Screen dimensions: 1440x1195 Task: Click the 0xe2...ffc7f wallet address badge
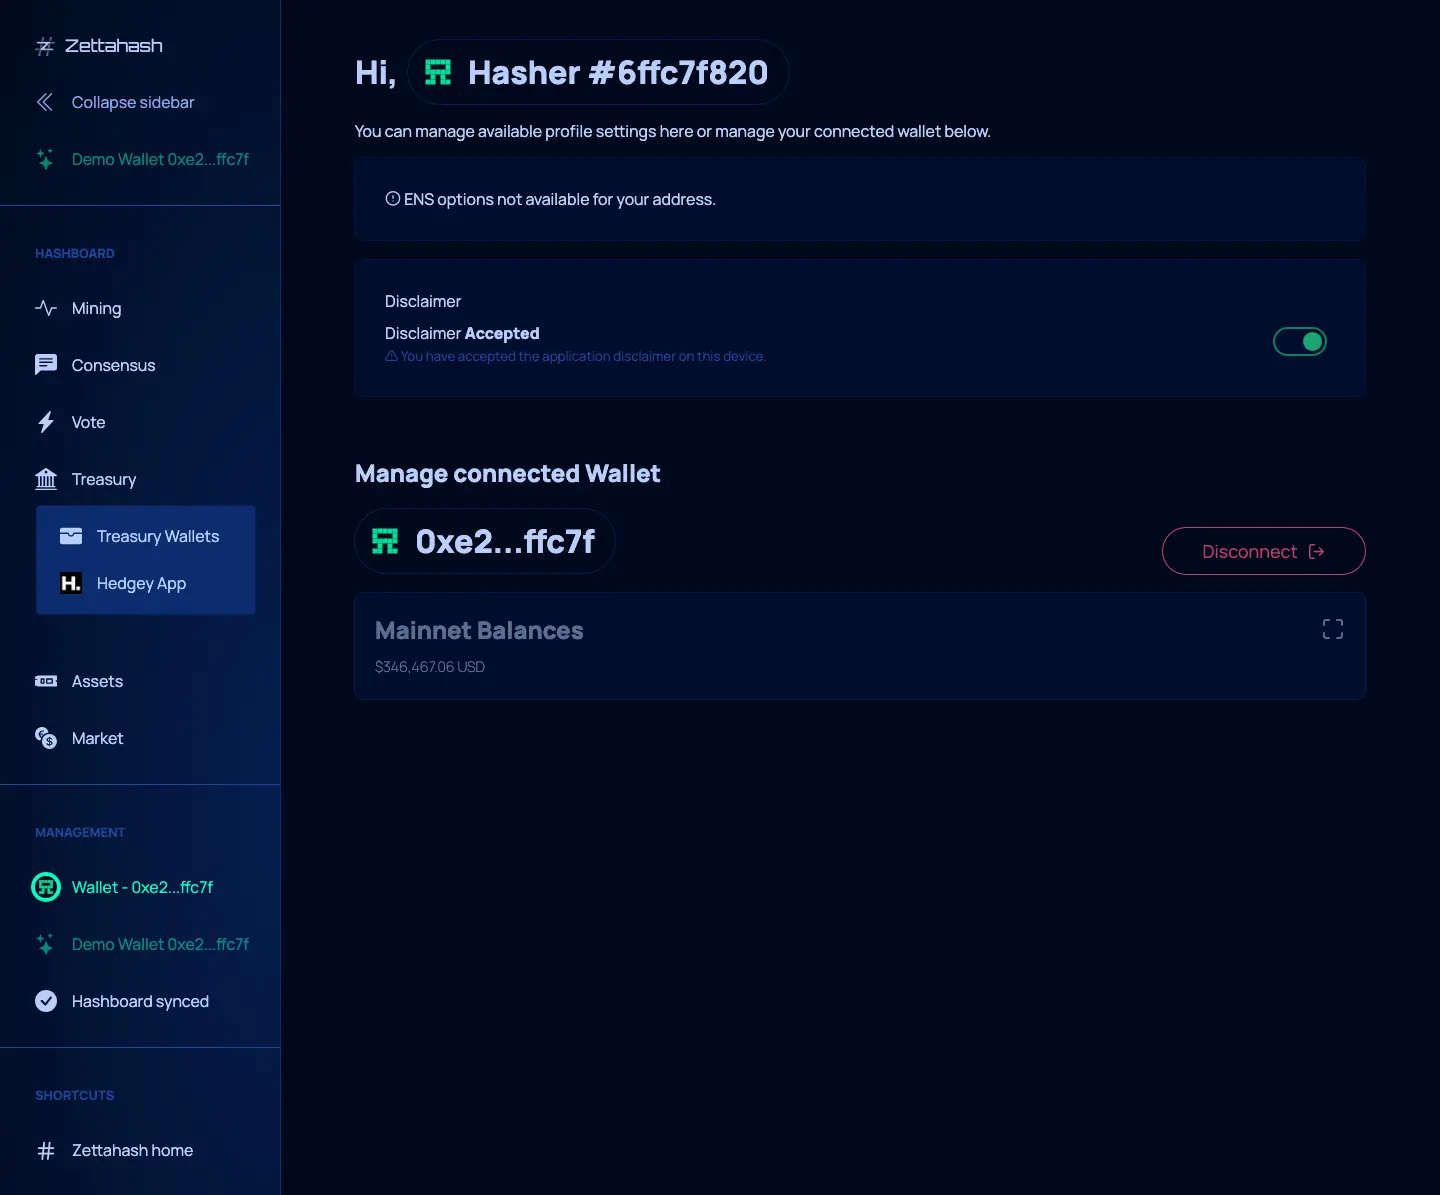point(484,541)
